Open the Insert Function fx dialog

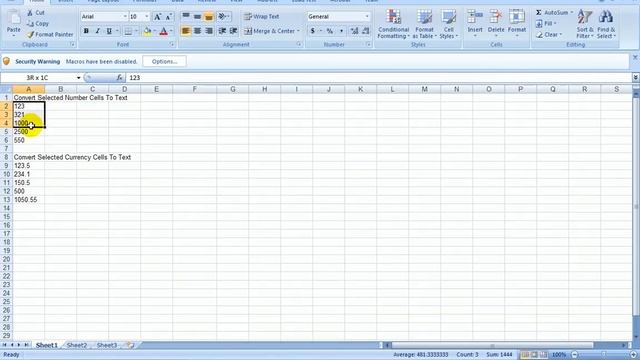click(x=119, y=78)
